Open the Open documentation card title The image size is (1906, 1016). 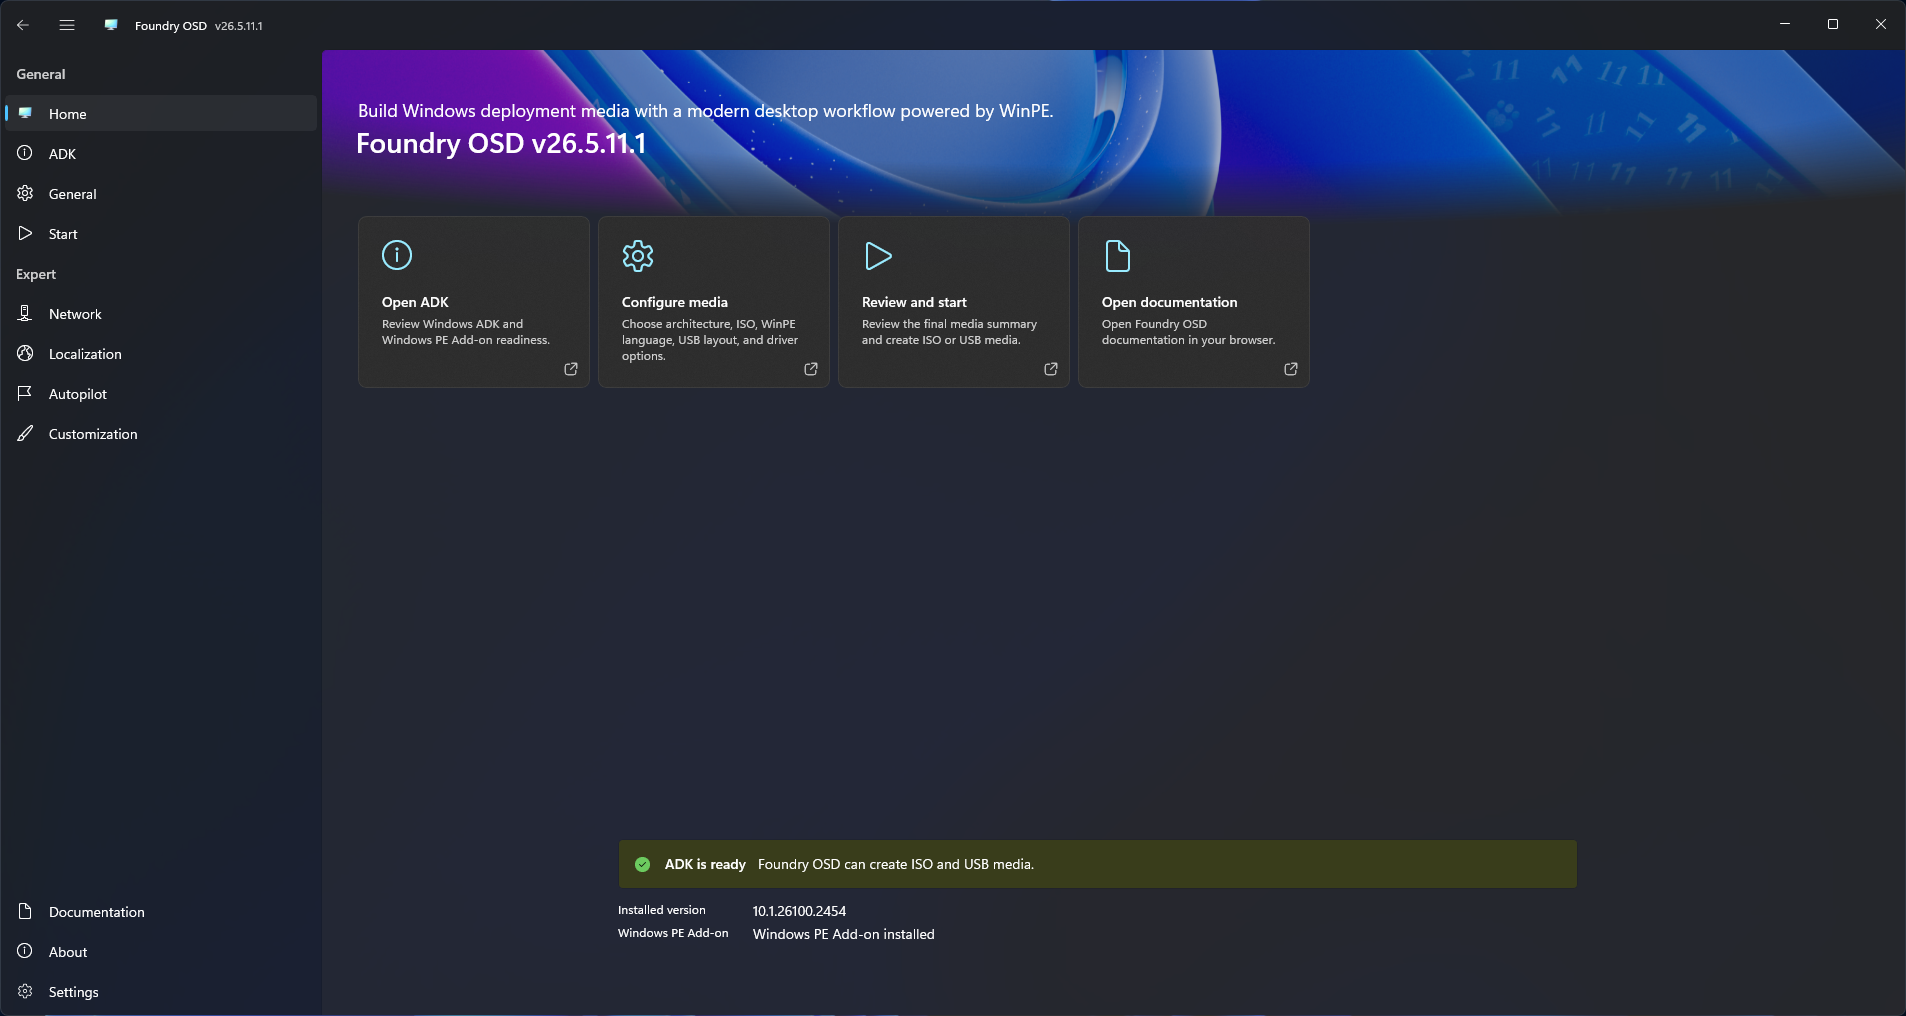tap(1169, 302)
